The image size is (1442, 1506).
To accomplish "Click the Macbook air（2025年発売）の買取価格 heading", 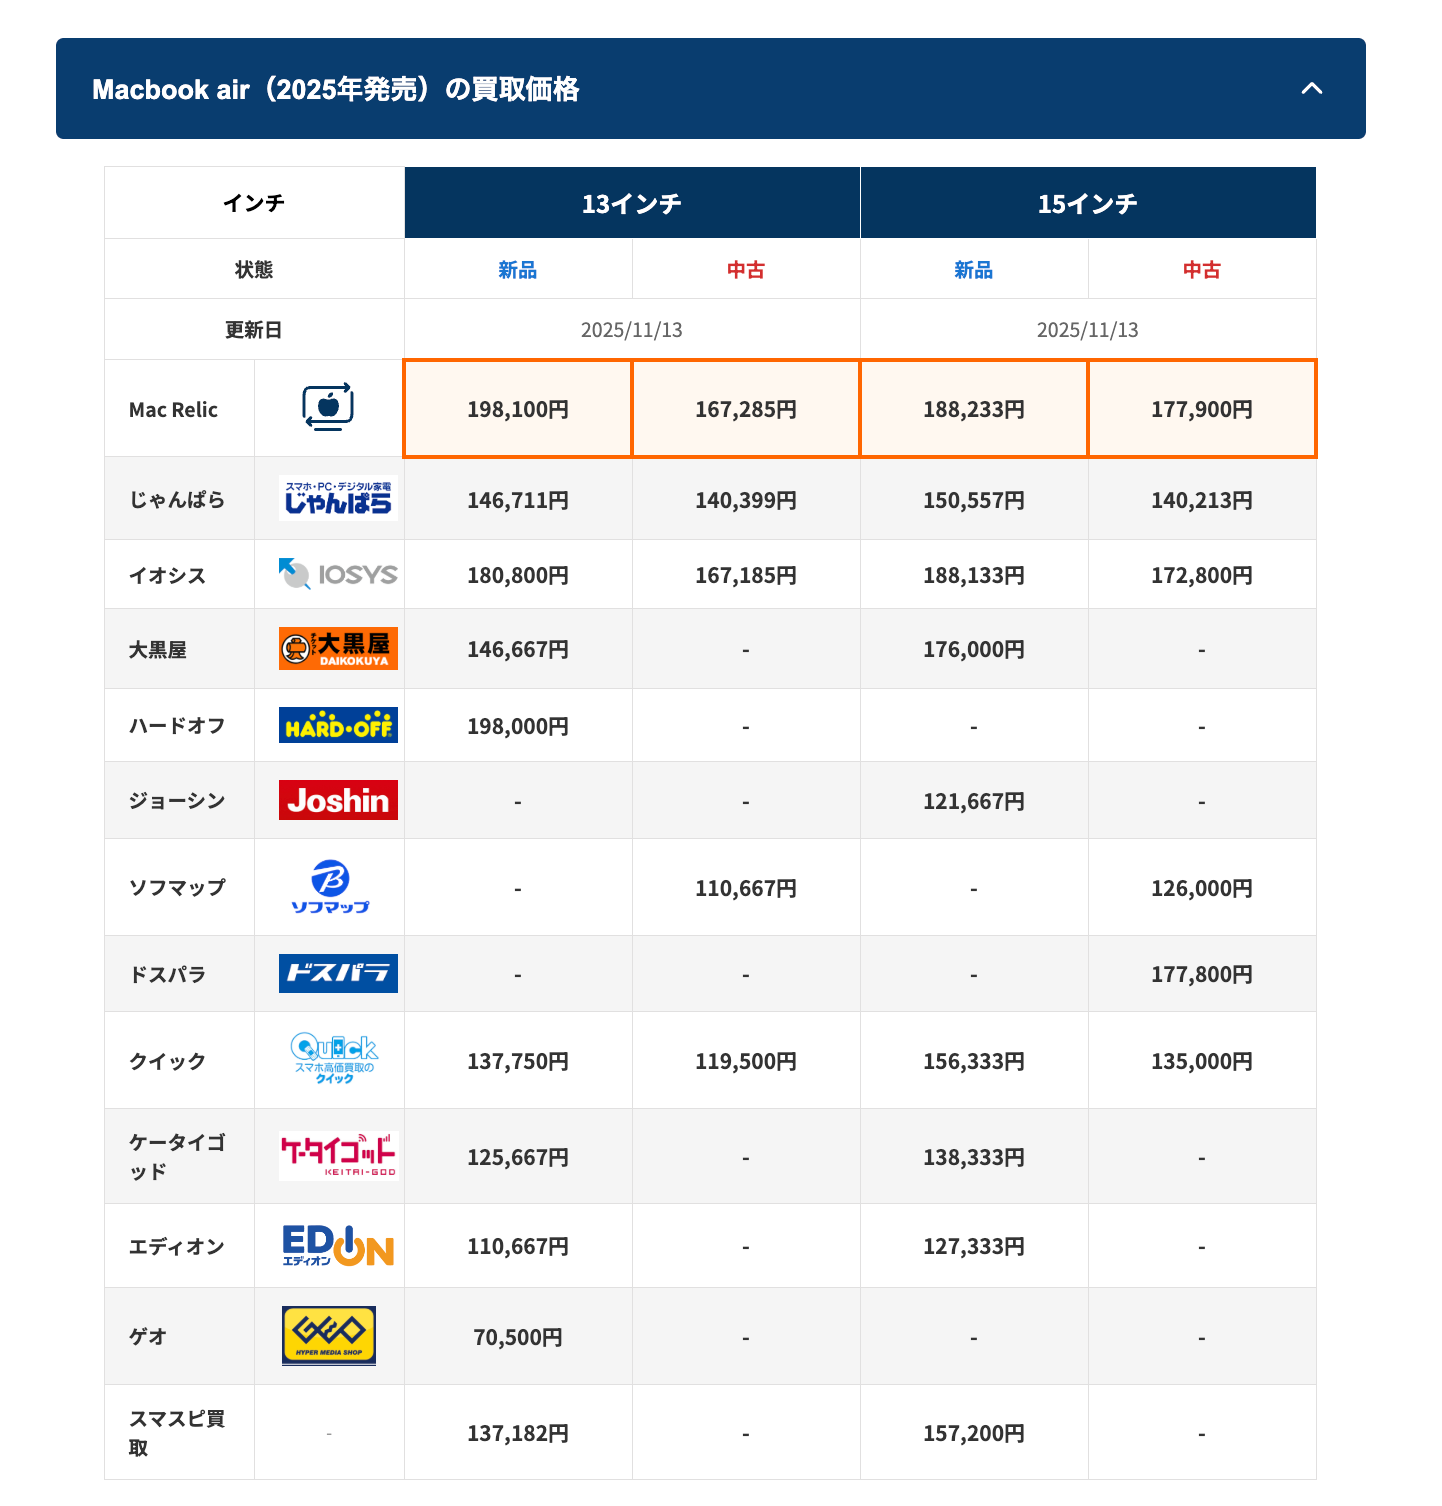I will pos(336,89).
